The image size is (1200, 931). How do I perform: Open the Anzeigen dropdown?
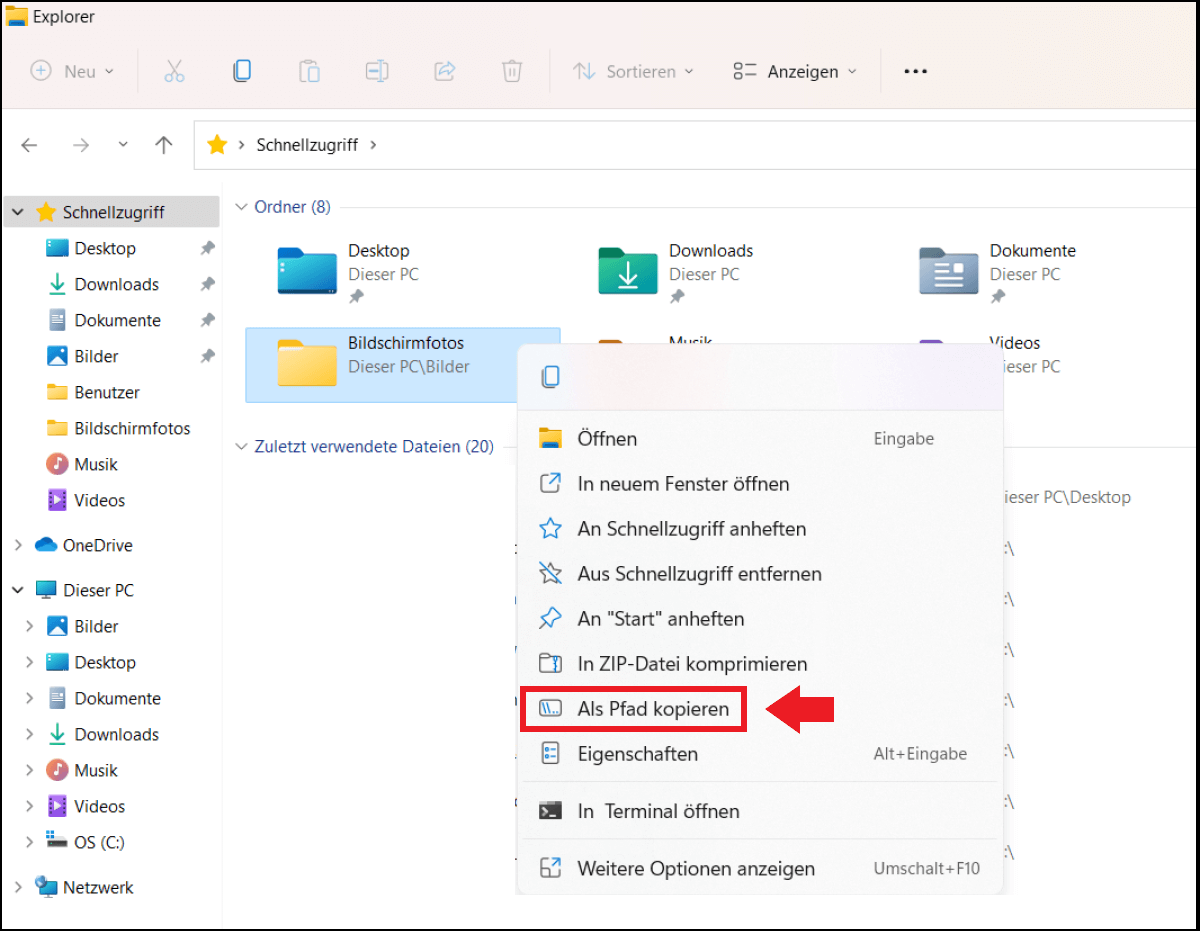click(x=795, y=71)
